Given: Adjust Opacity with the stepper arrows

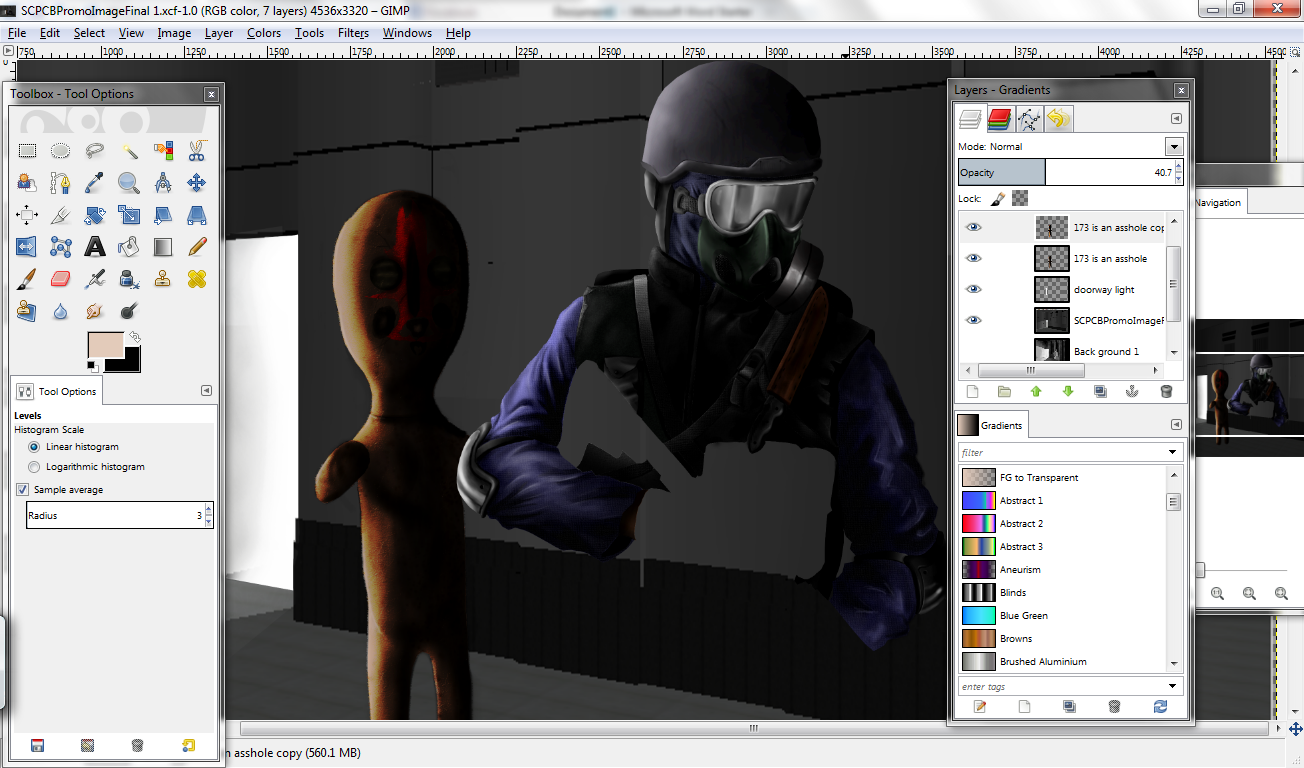Looking at the screenshot, I should [x=1179, y=172].
